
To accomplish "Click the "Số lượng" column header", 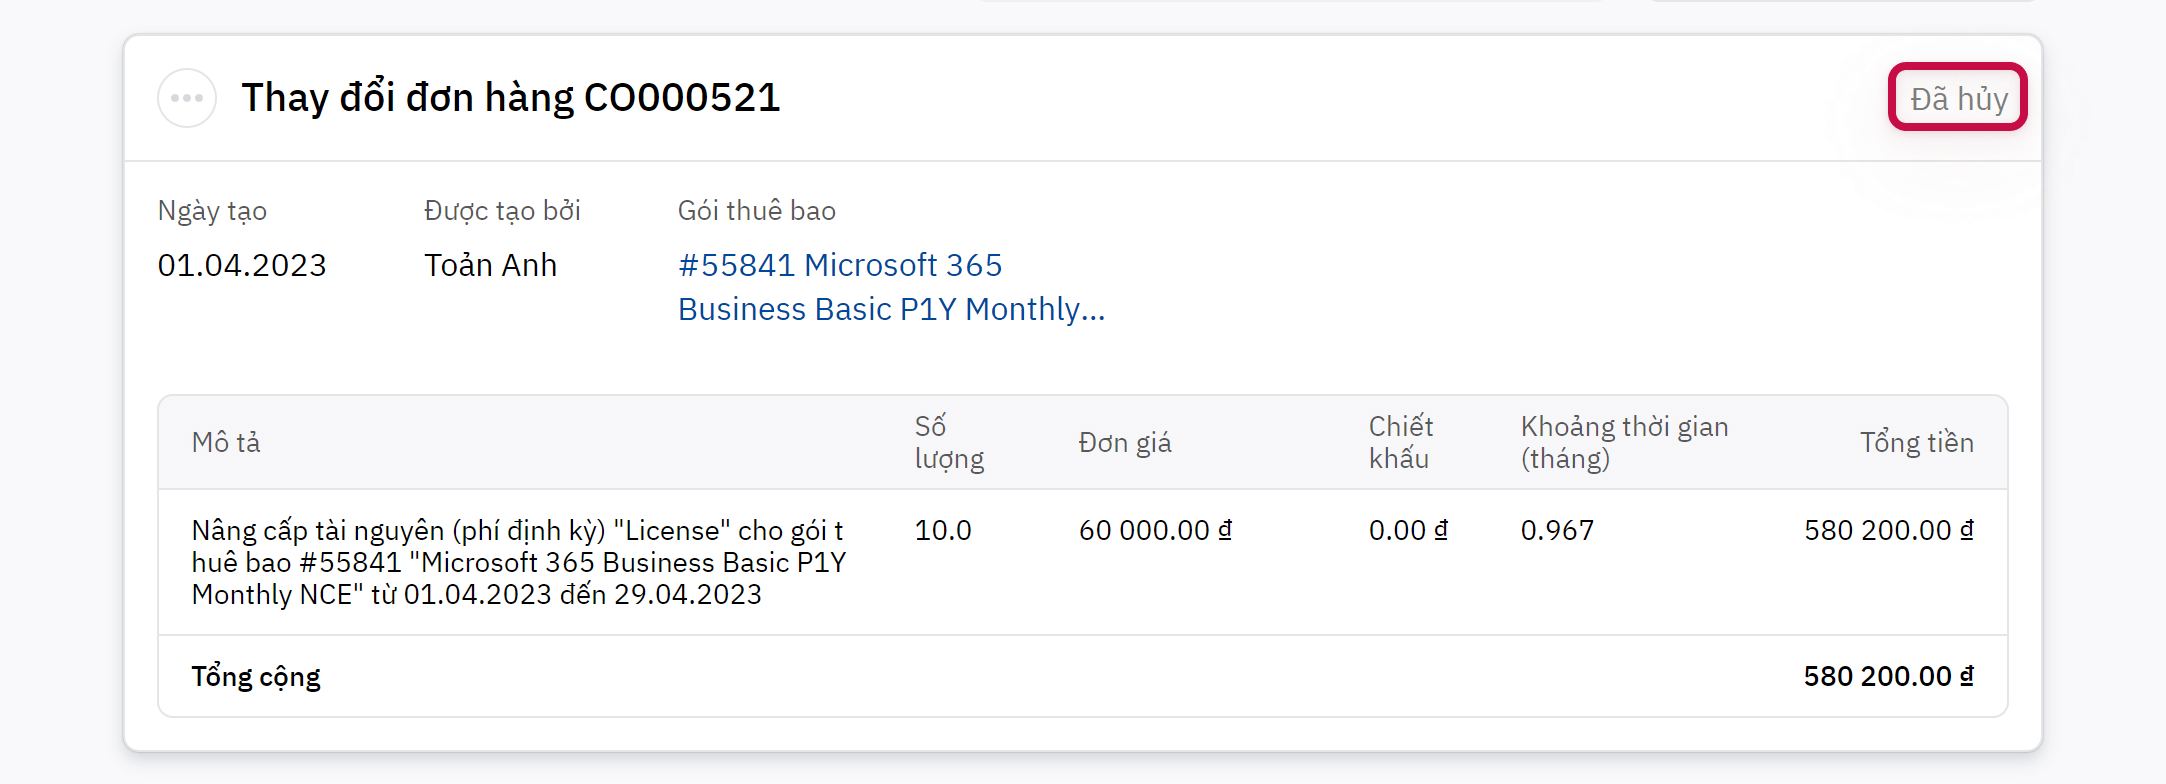I will (949, 442).
